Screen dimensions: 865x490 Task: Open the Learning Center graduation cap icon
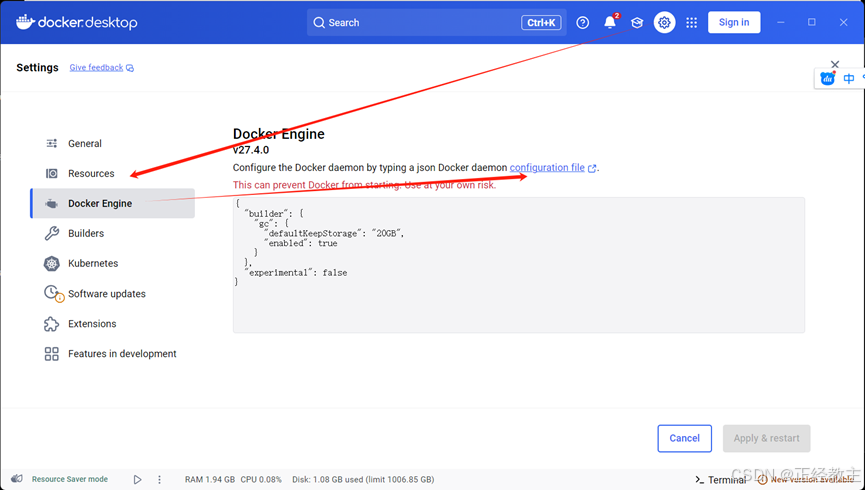click(637, 23)
